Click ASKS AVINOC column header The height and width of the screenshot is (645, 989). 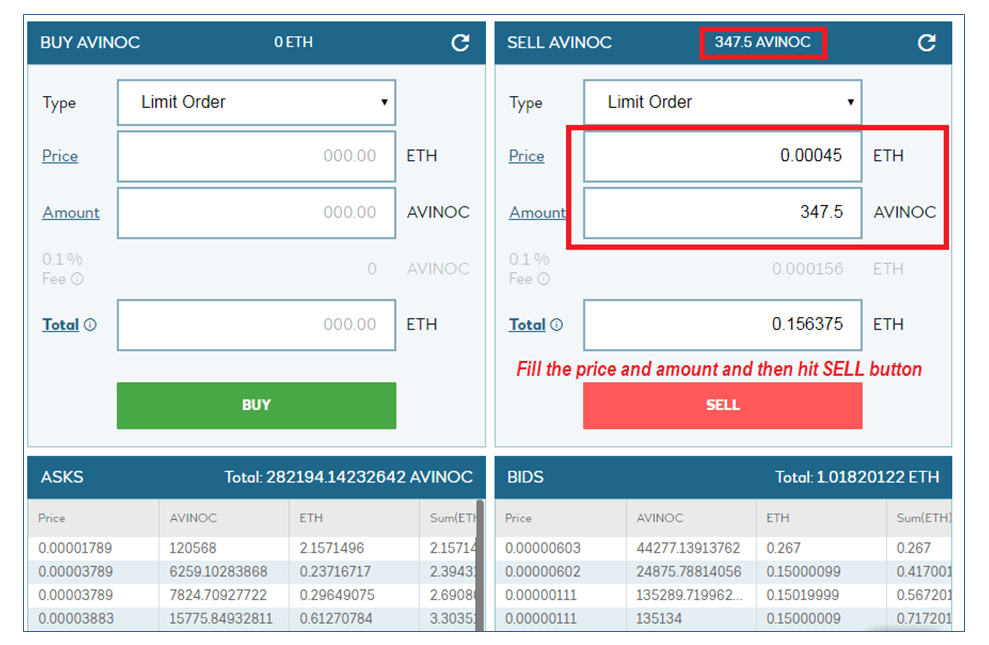(193, 518)
